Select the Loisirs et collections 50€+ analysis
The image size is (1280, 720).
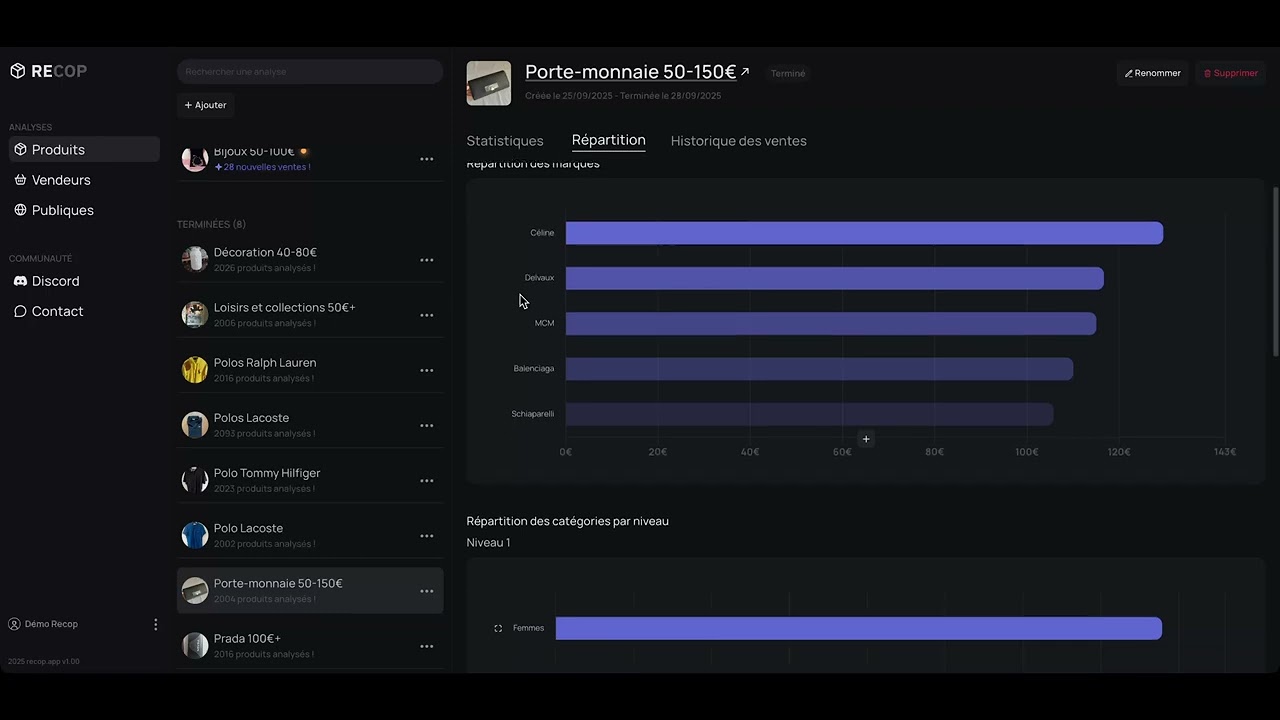[310, 315]
